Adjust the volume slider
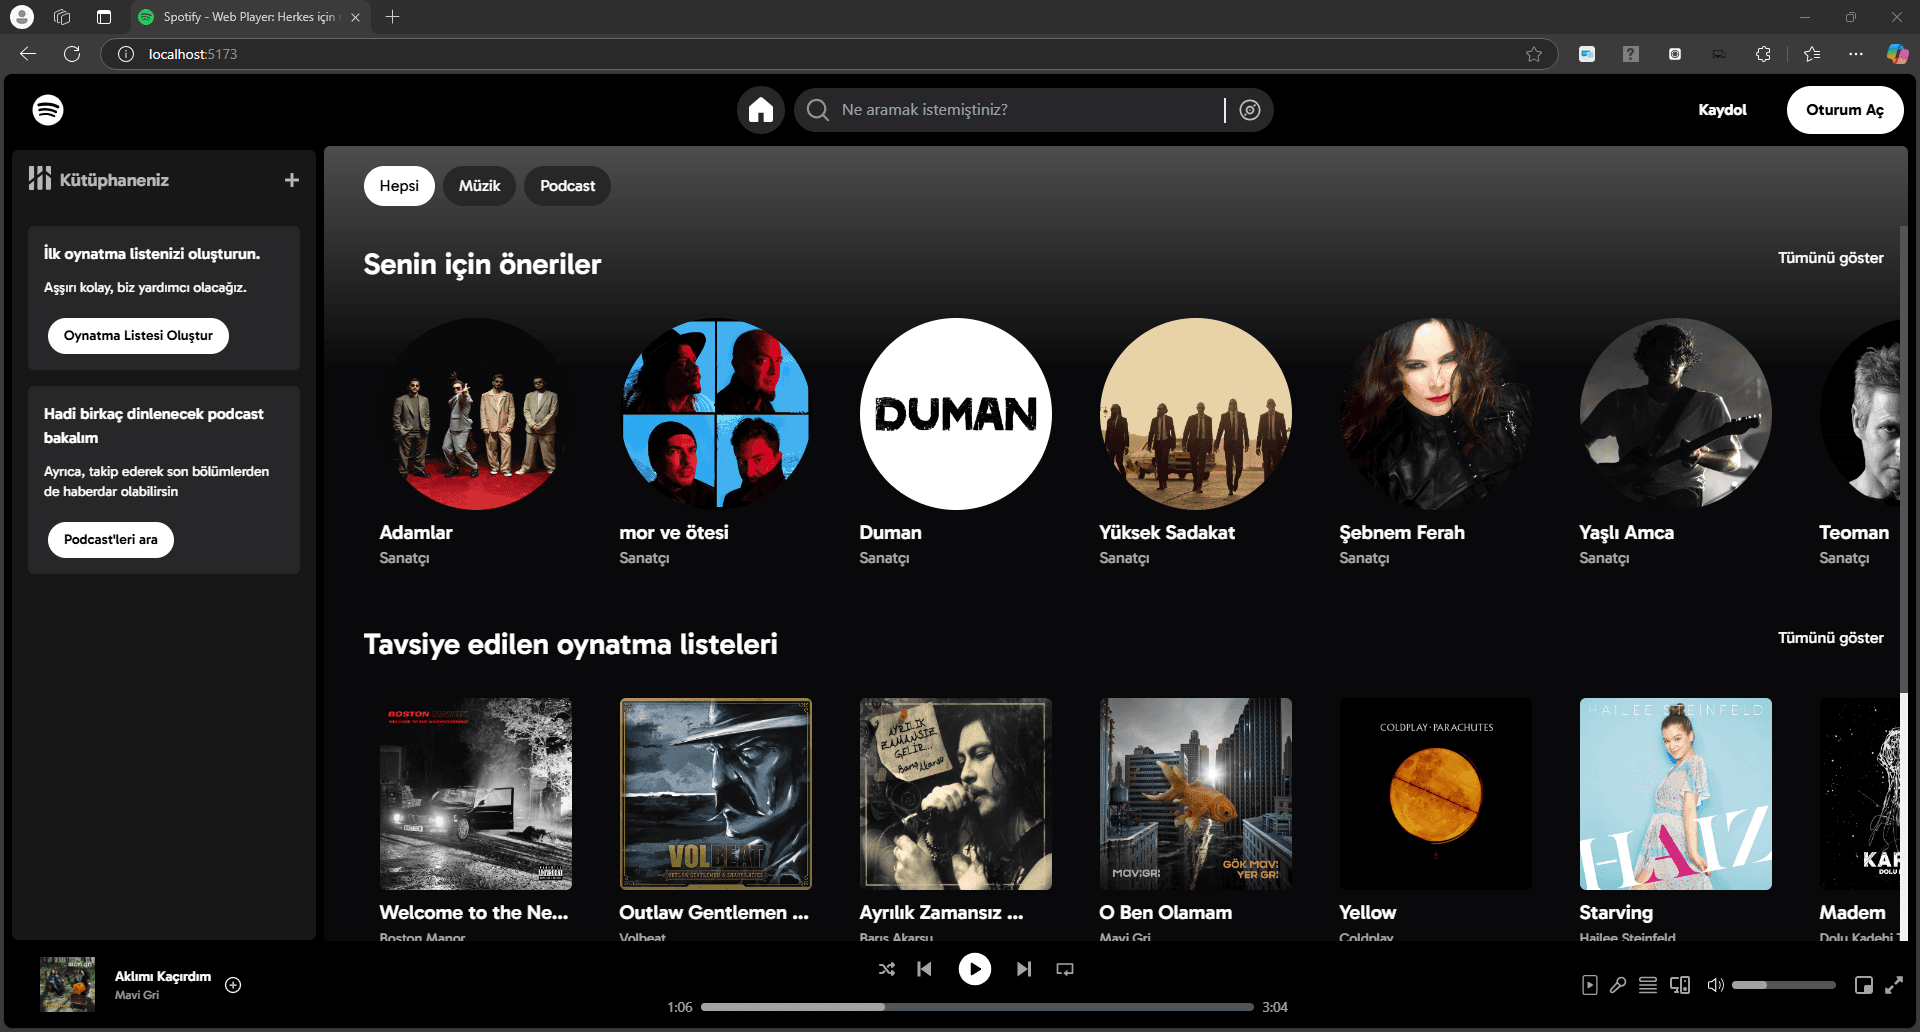Screen dimensions: 1920x1032 point(1784,985)
